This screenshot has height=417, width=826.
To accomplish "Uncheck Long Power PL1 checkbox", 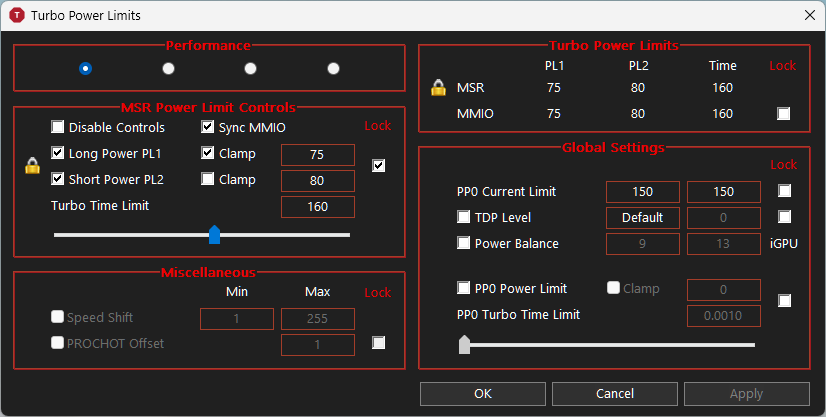I will (58, 154).
